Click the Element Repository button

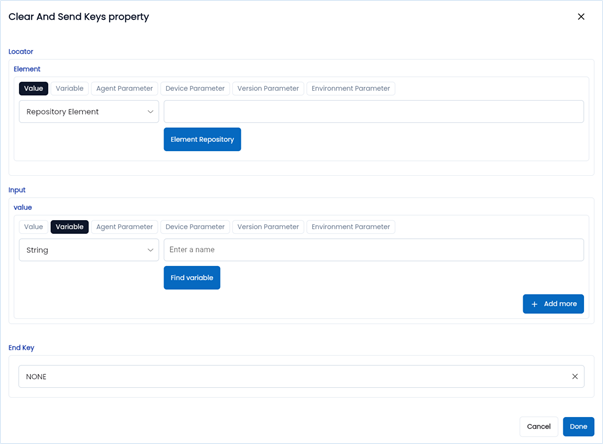click(202, 140)
